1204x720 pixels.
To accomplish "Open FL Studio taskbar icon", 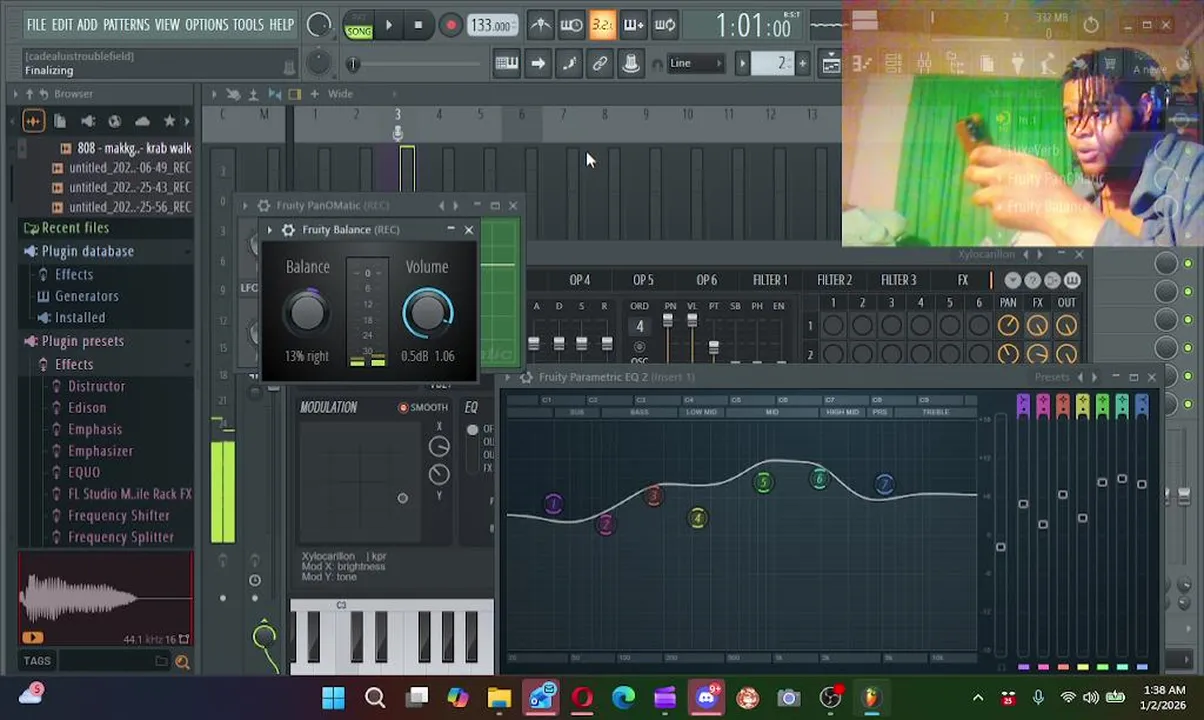I will tap(871, 697).
